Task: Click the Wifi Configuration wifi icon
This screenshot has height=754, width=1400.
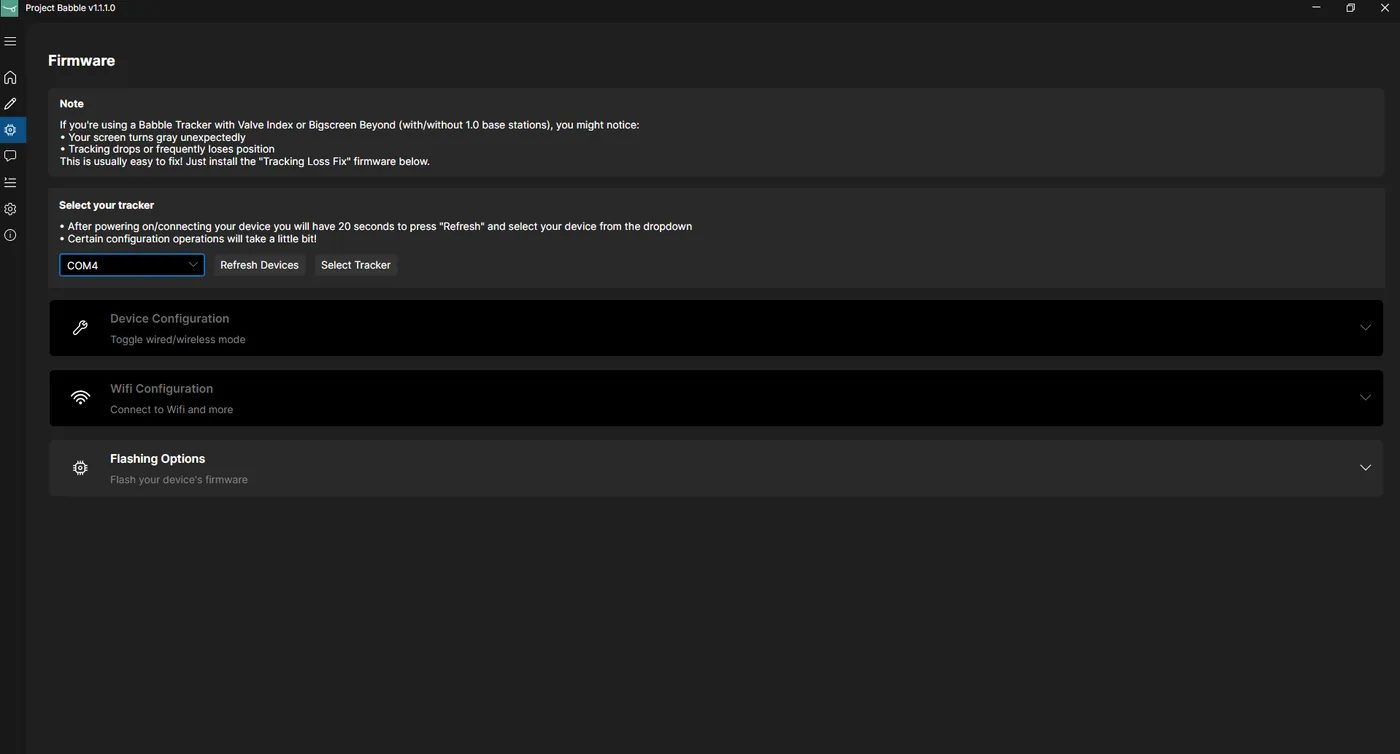Action: 80,398
